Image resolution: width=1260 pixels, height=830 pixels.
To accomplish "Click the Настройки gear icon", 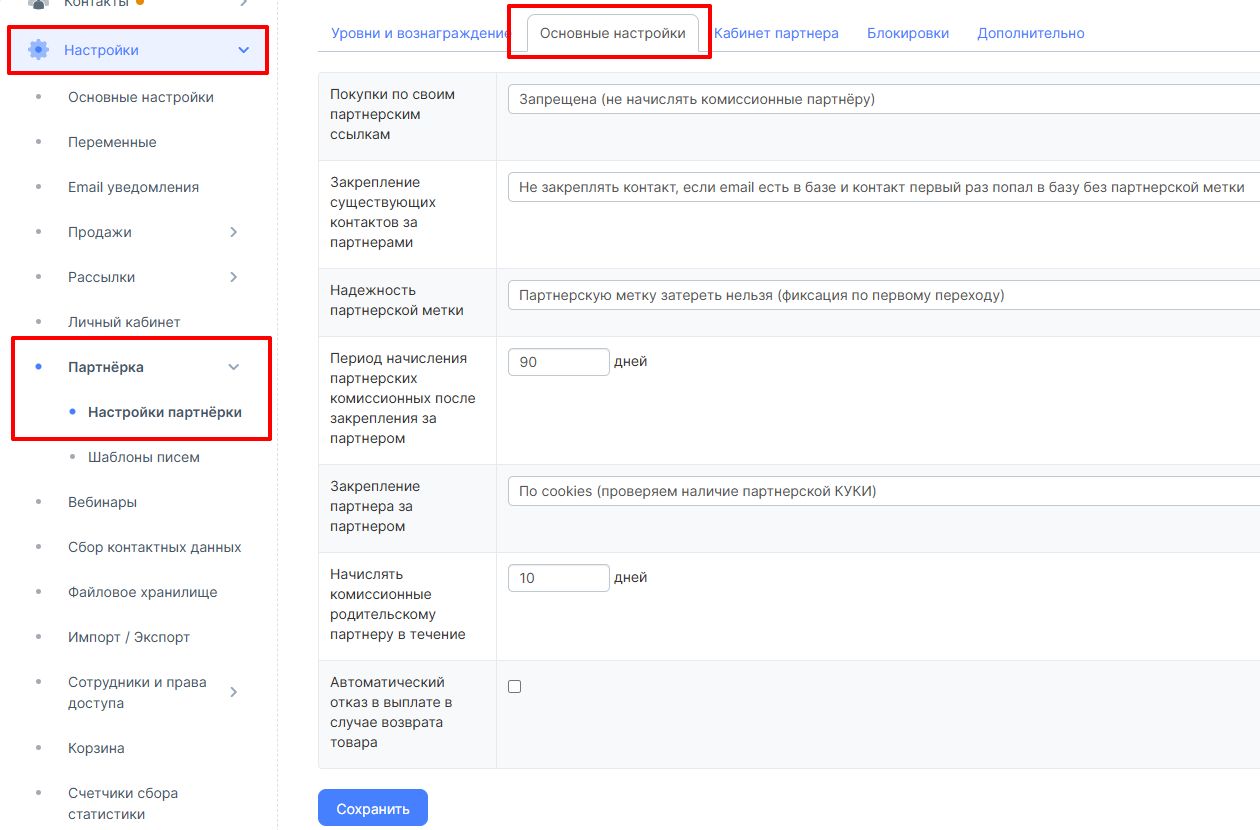I will [x=38, y=50].
